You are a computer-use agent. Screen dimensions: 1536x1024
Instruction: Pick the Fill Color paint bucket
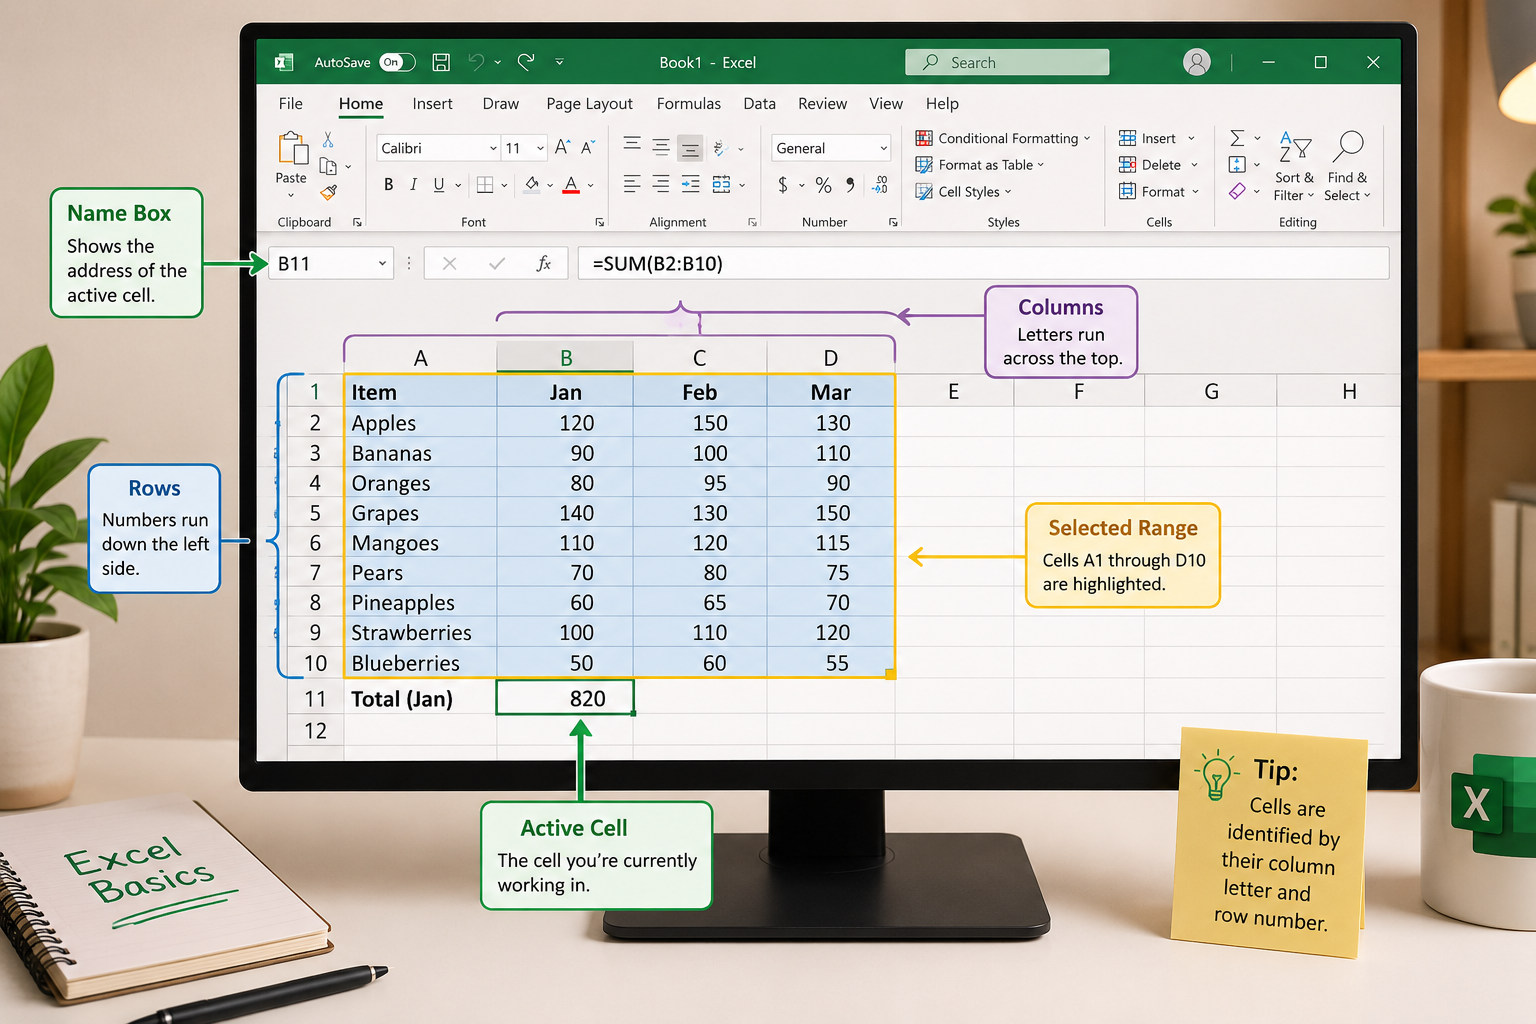(x=532, y=184)
